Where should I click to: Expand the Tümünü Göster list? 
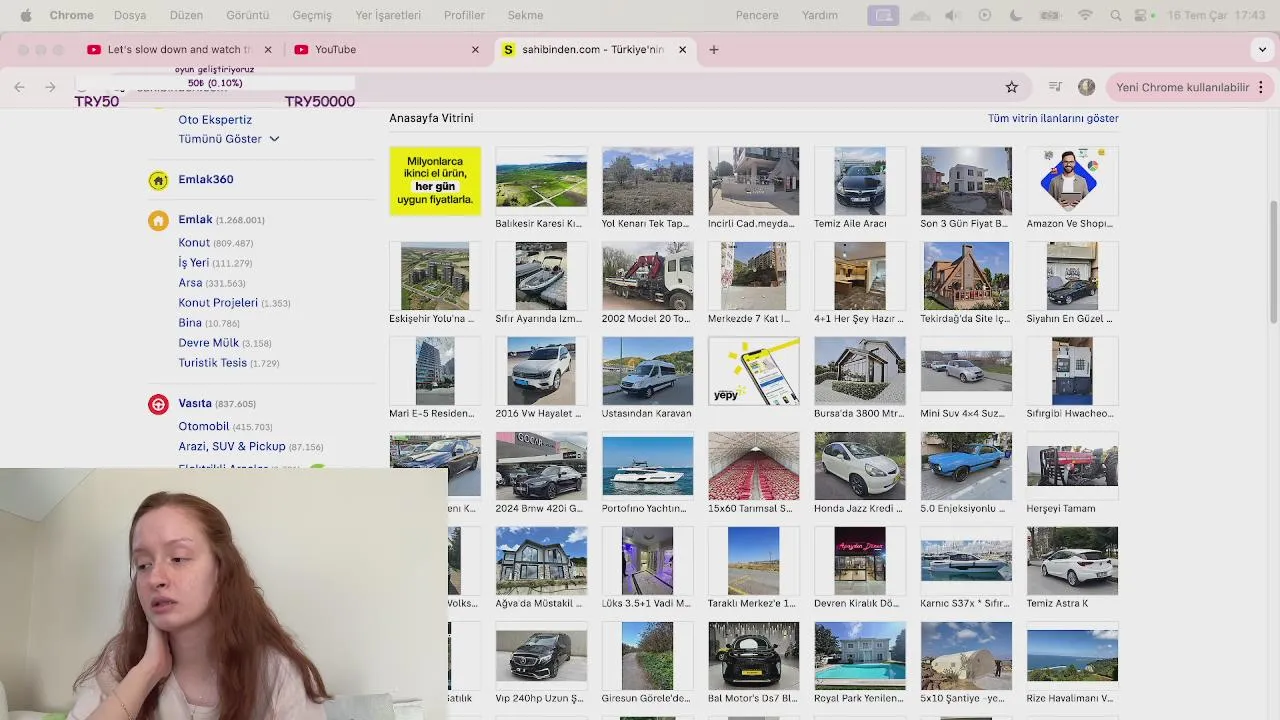pyautogui.click(x=228, y=139)
